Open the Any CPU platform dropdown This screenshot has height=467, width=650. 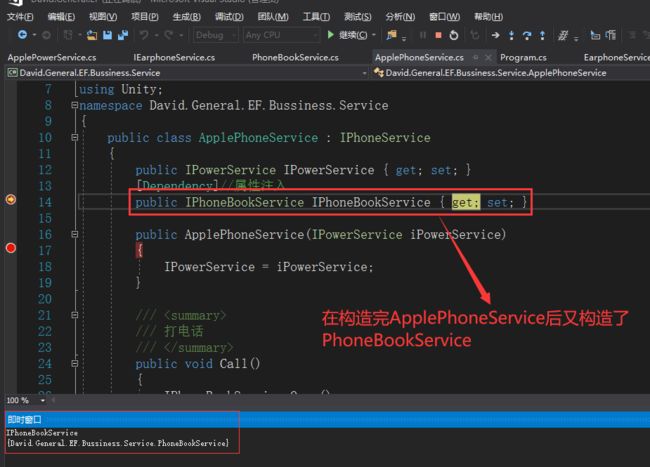coord(281,35)
